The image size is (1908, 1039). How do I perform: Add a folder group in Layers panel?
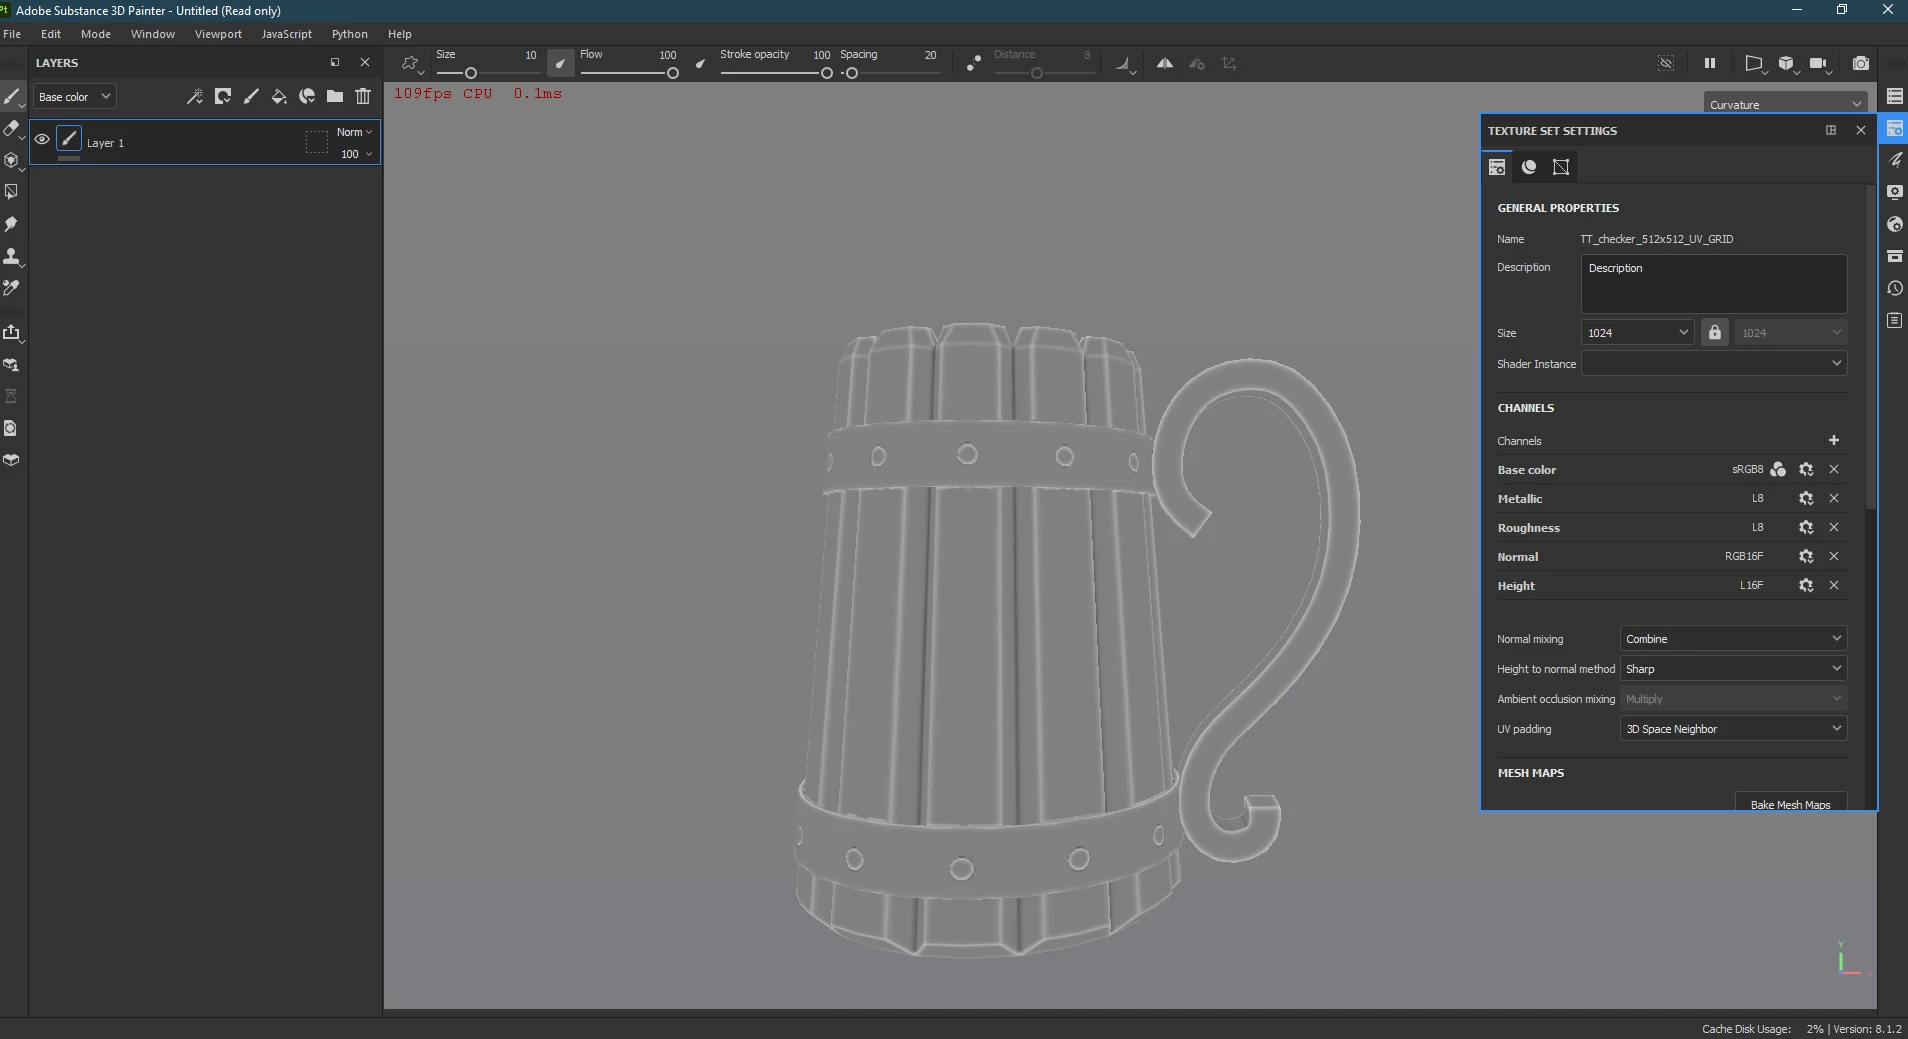[335, 97]
